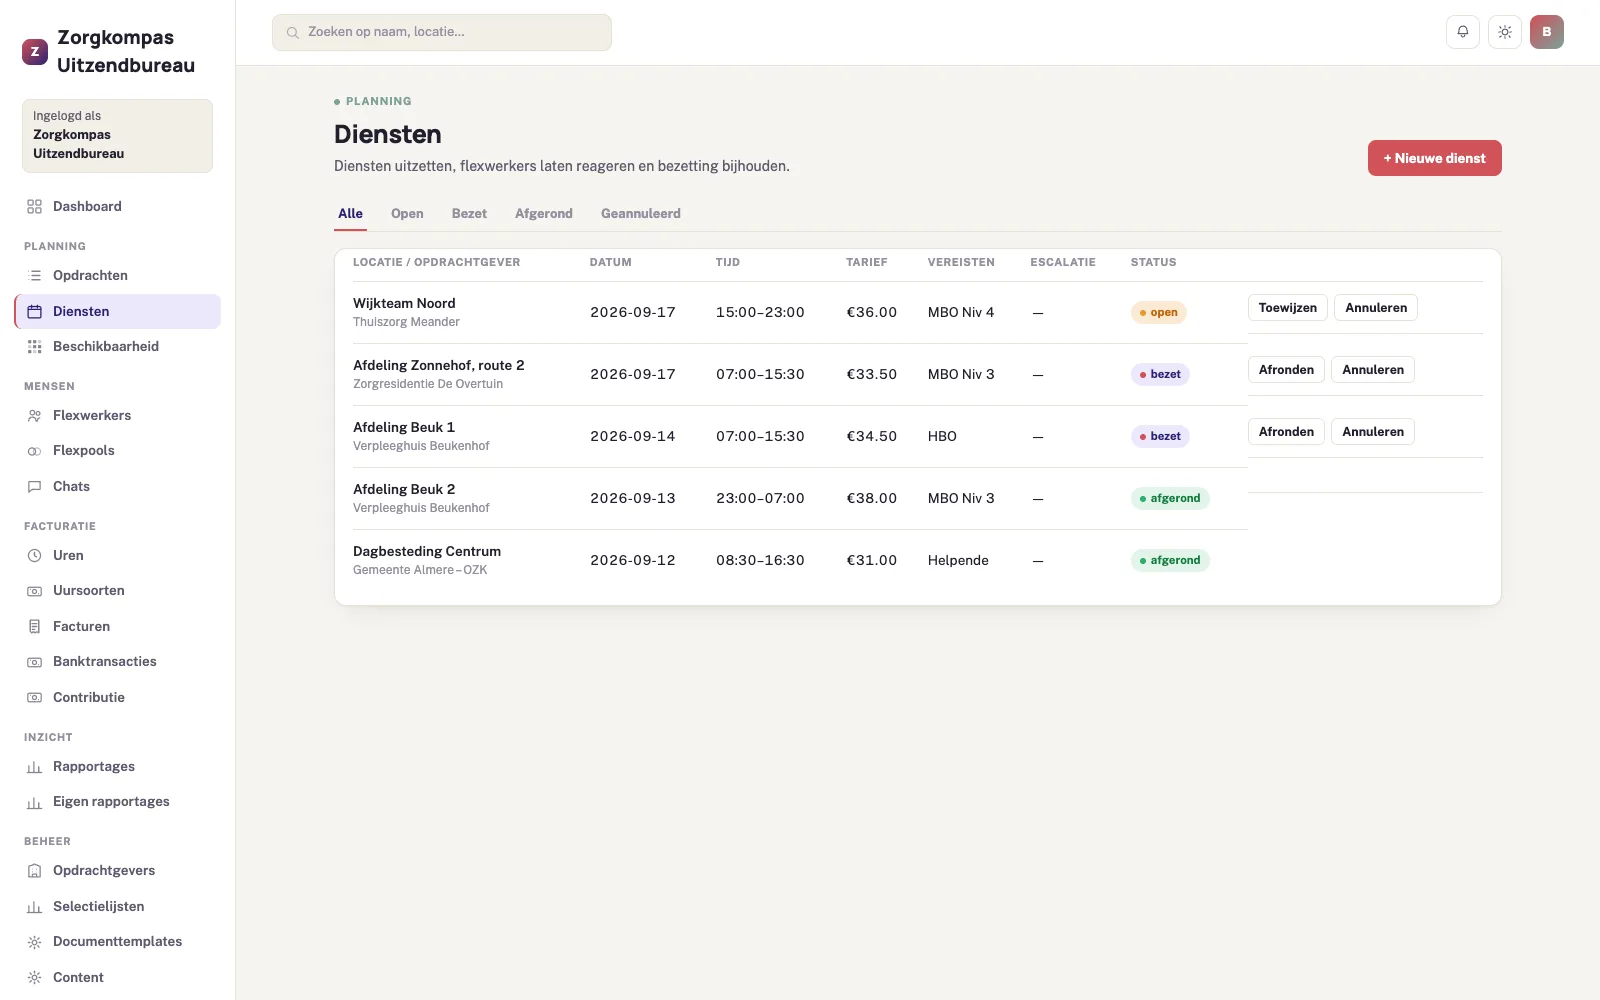Image resolution: width=1600 pixels, height=1000 pixels.
Task: Open Banktransacties in the sidebar
Action: pyautogui.click(x=118, y=662)
